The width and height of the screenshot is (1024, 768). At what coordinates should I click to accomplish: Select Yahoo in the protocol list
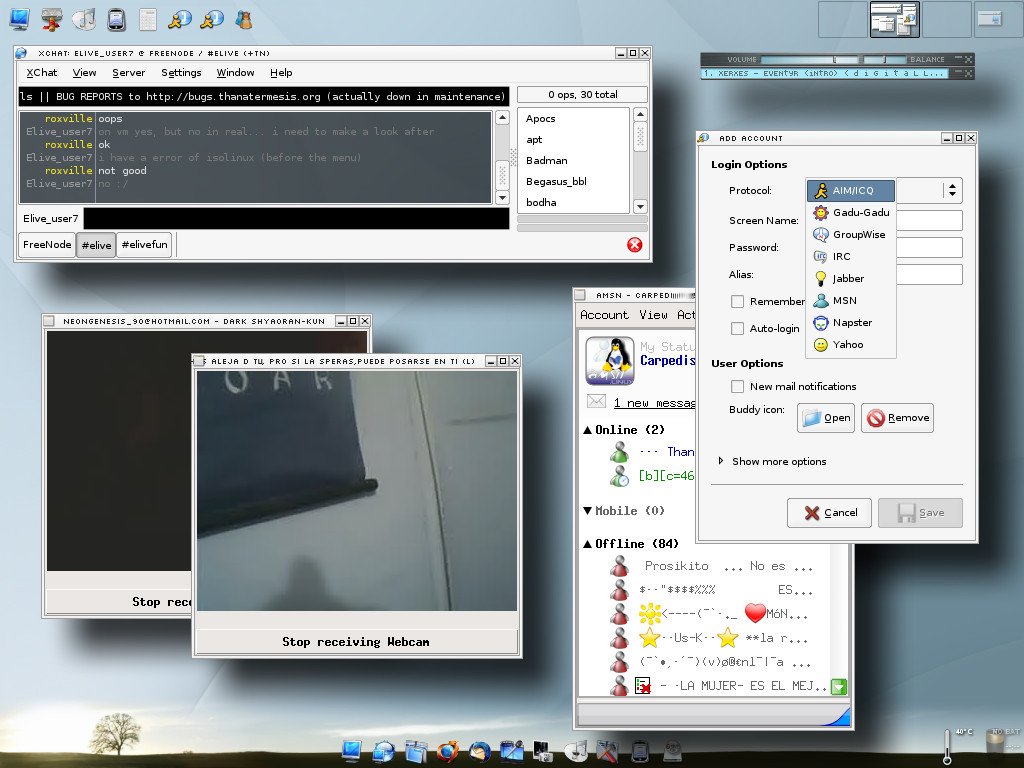850,345
